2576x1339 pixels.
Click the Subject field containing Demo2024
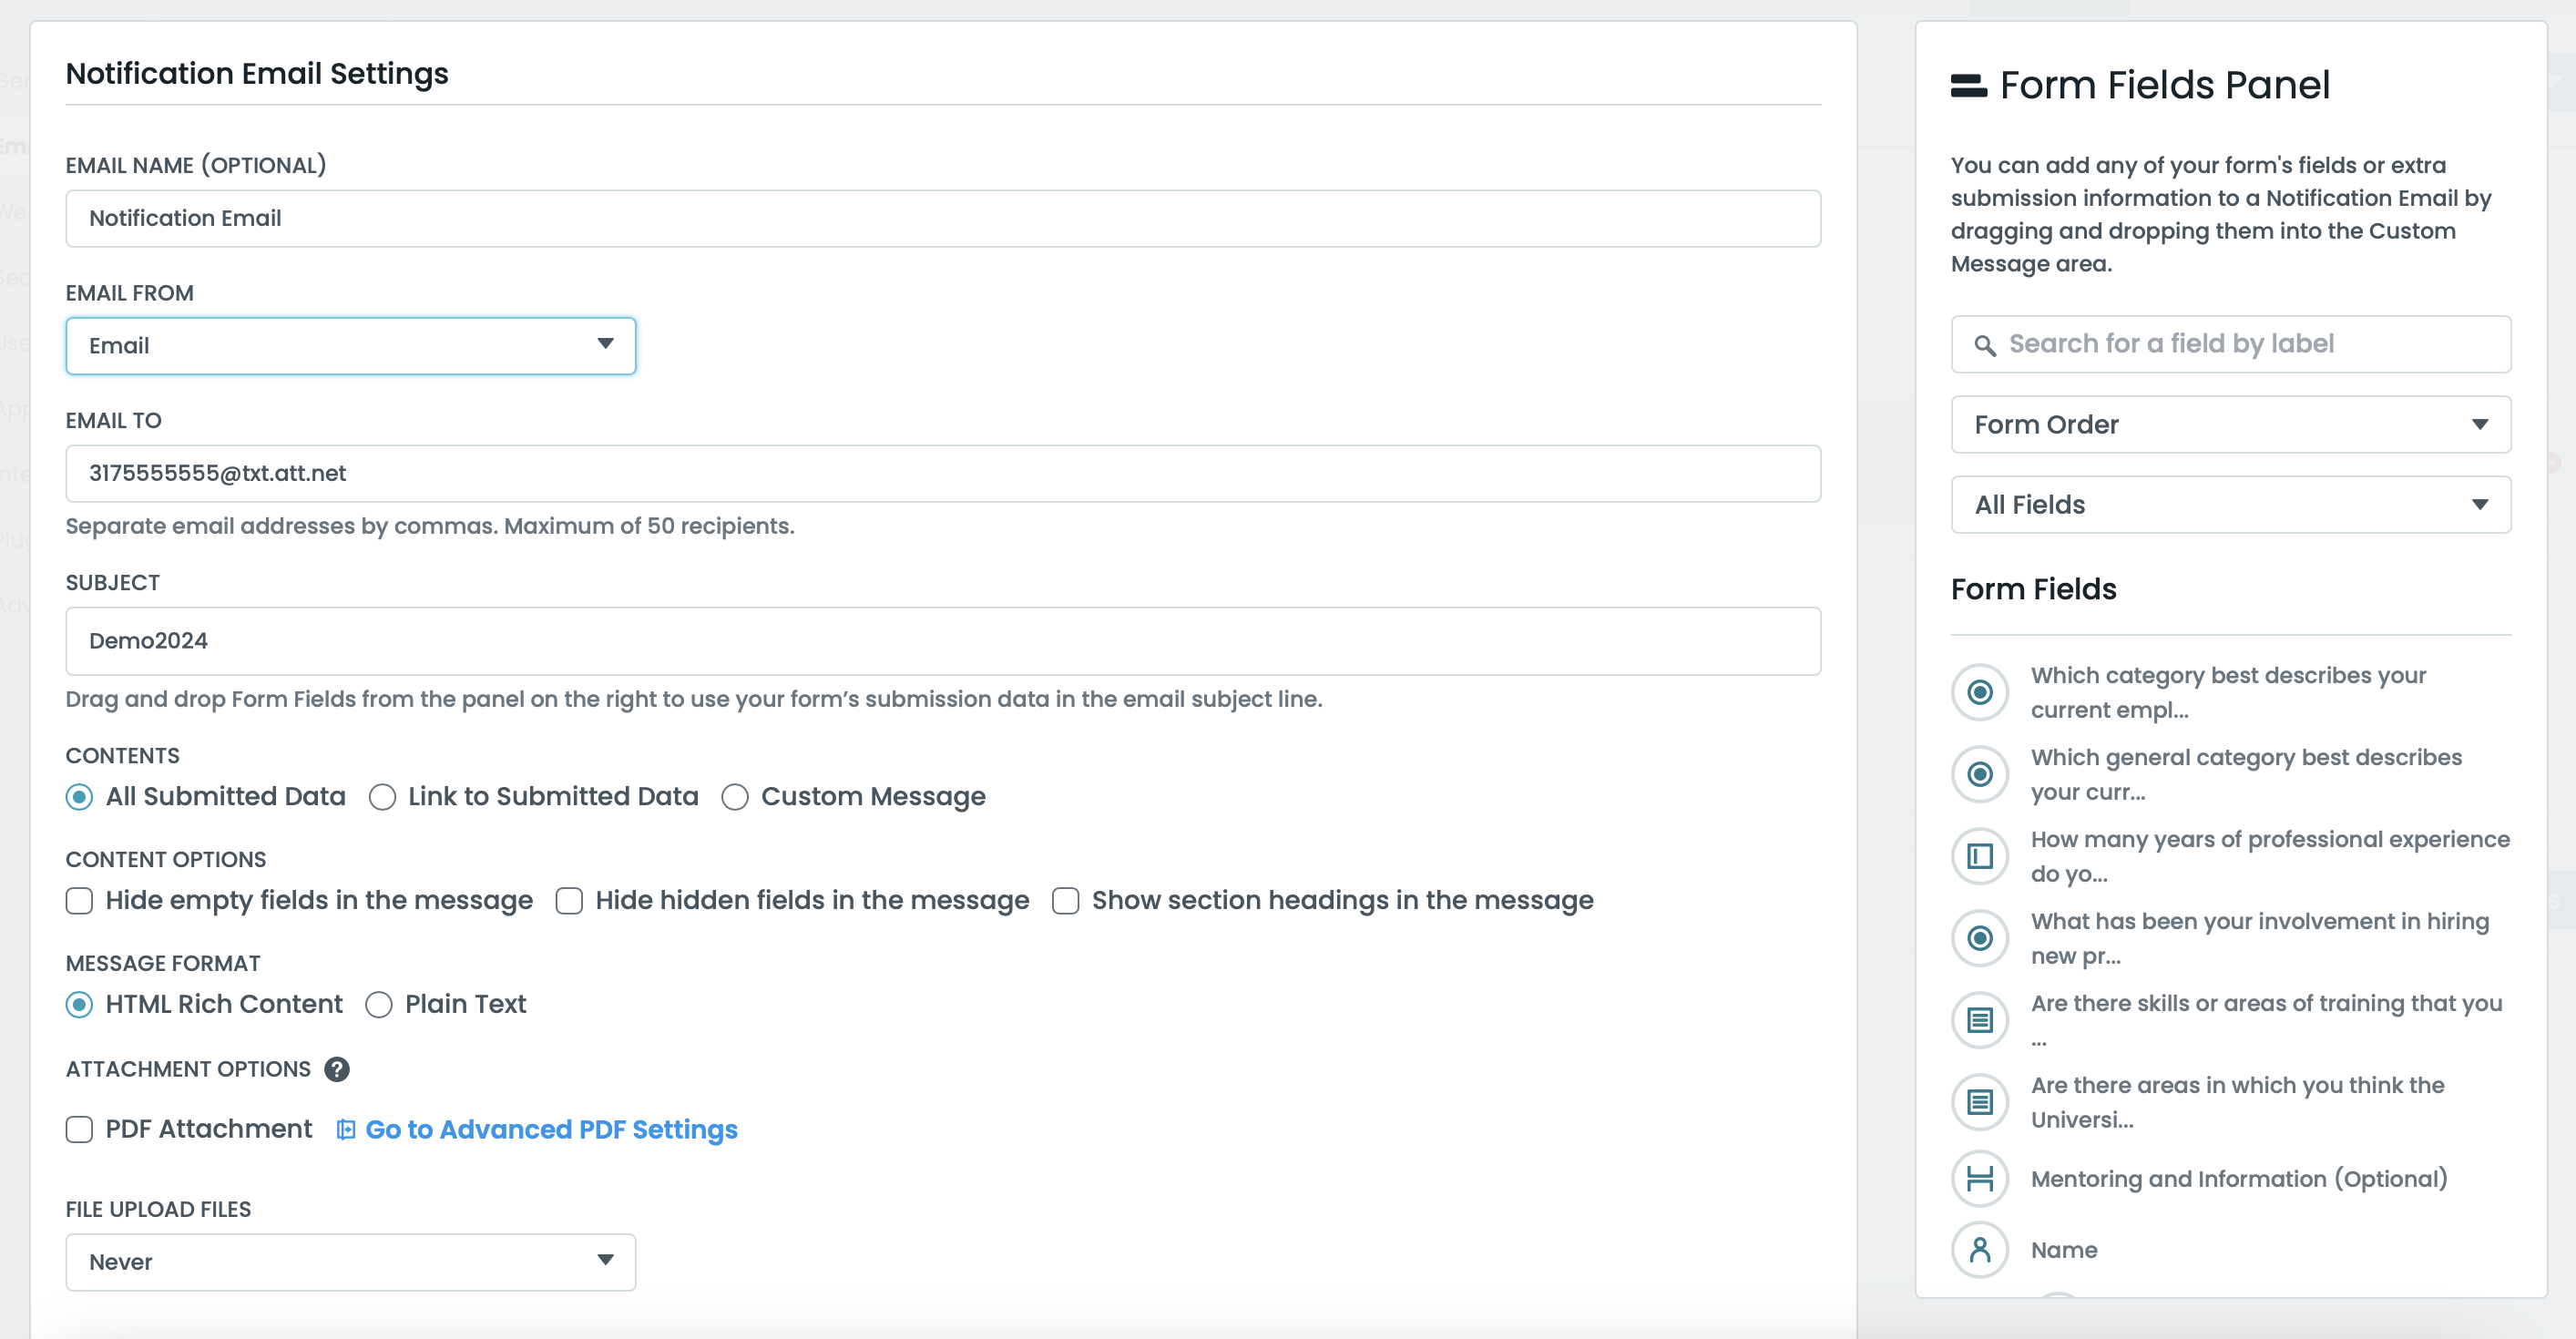tap(942, 641)
